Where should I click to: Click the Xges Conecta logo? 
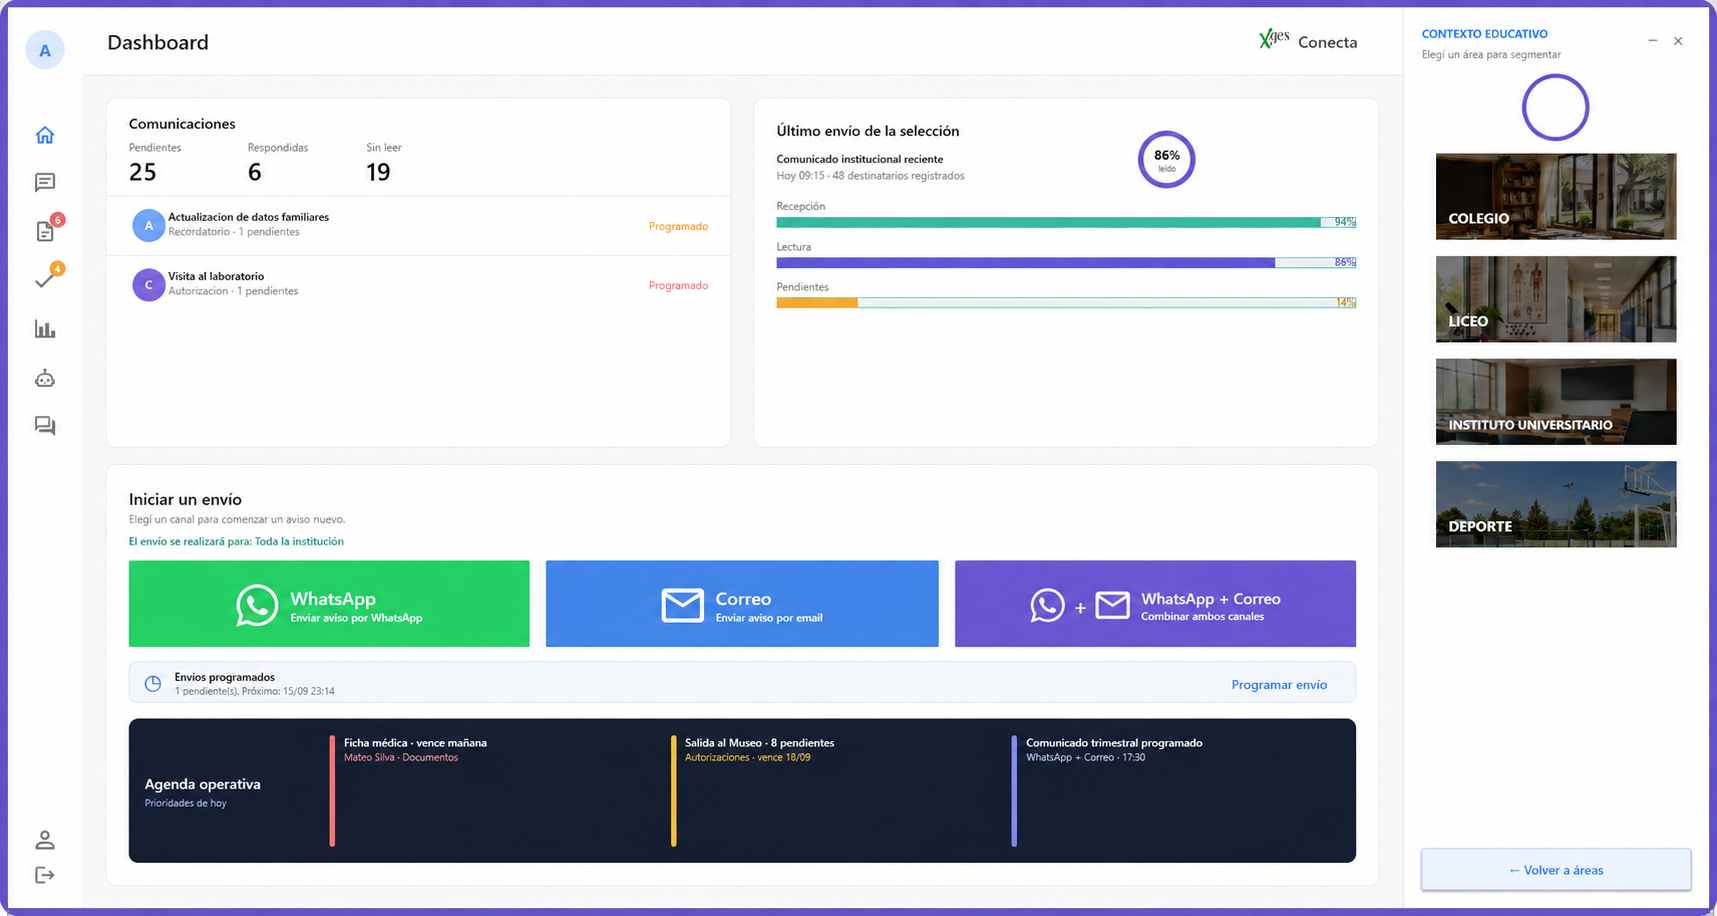pyautogui.click(x=1308, y=41)
